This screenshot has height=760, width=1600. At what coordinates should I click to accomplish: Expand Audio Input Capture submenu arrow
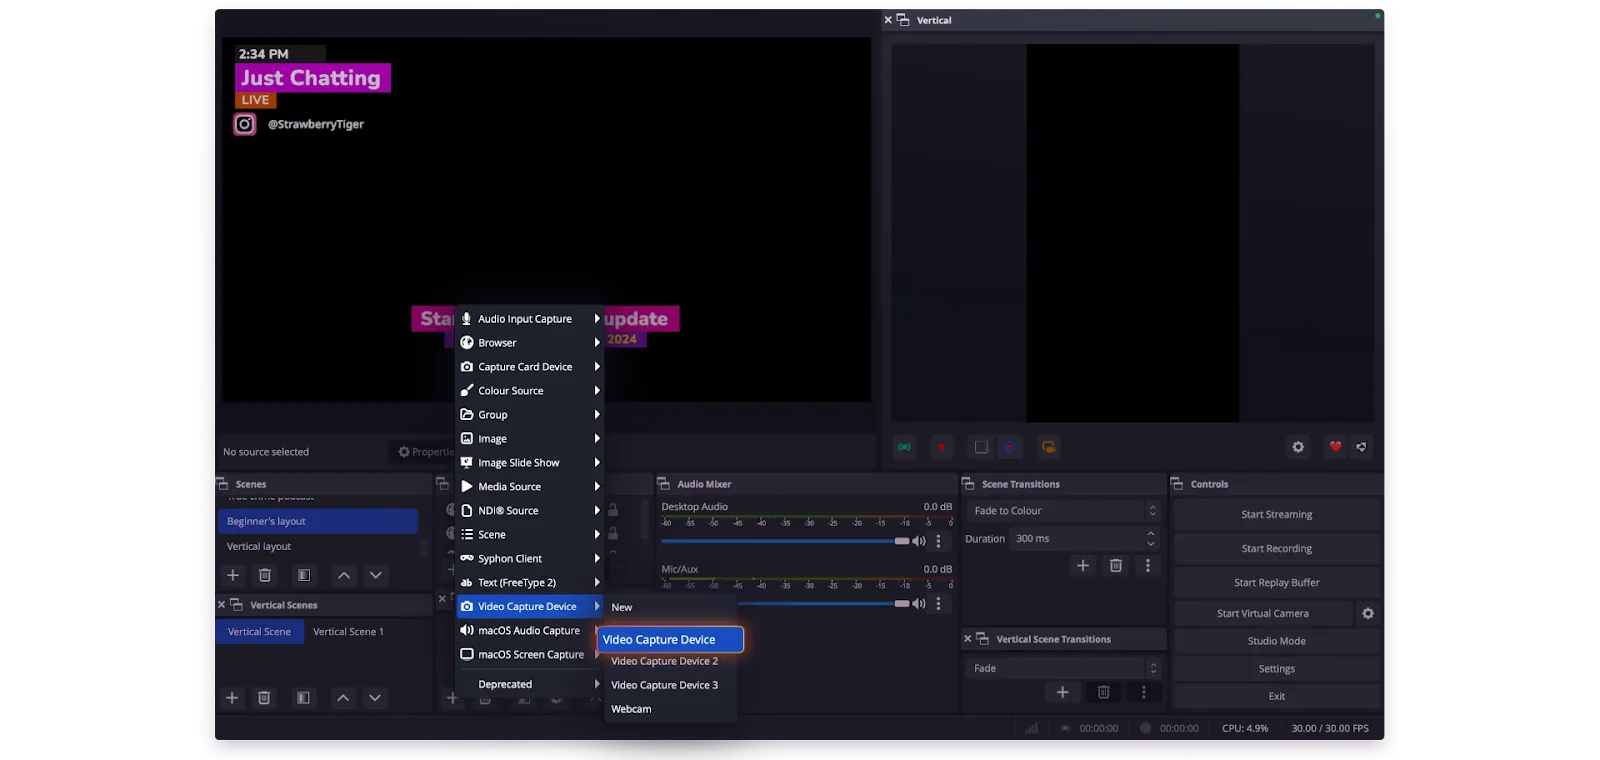coord(597,319)
